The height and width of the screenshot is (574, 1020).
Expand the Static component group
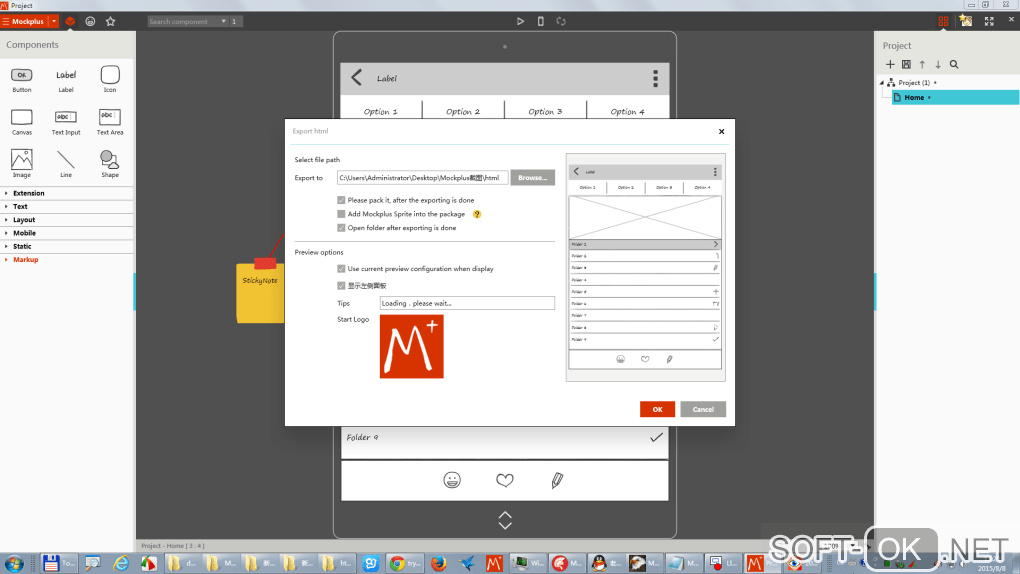[67, 247]
